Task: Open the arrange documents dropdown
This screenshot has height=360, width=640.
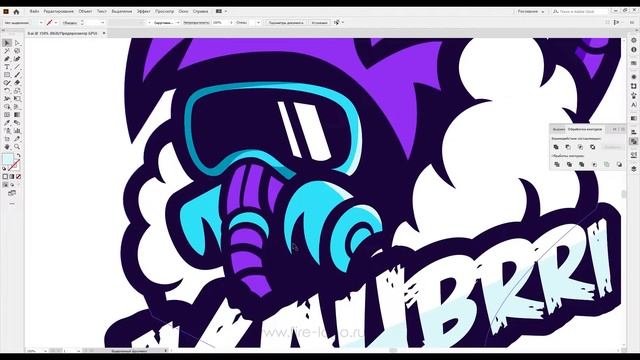Action: point(221,11)
